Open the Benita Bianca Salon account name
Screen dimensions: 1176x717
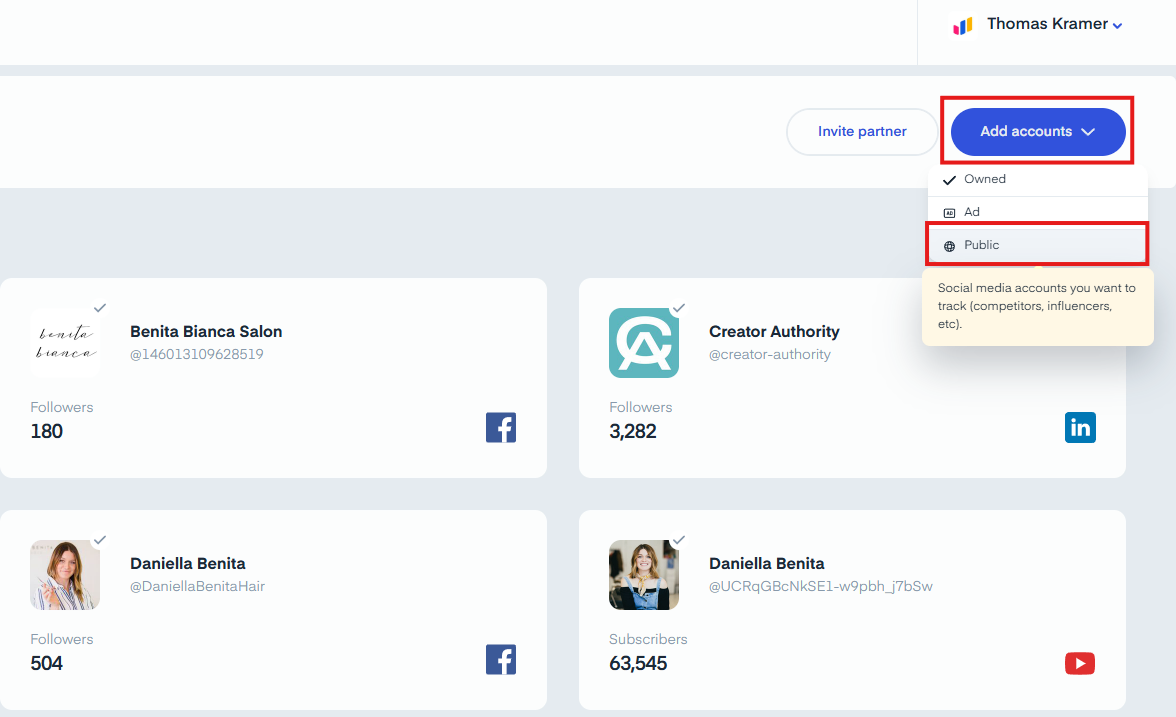[x=206, y=332]
